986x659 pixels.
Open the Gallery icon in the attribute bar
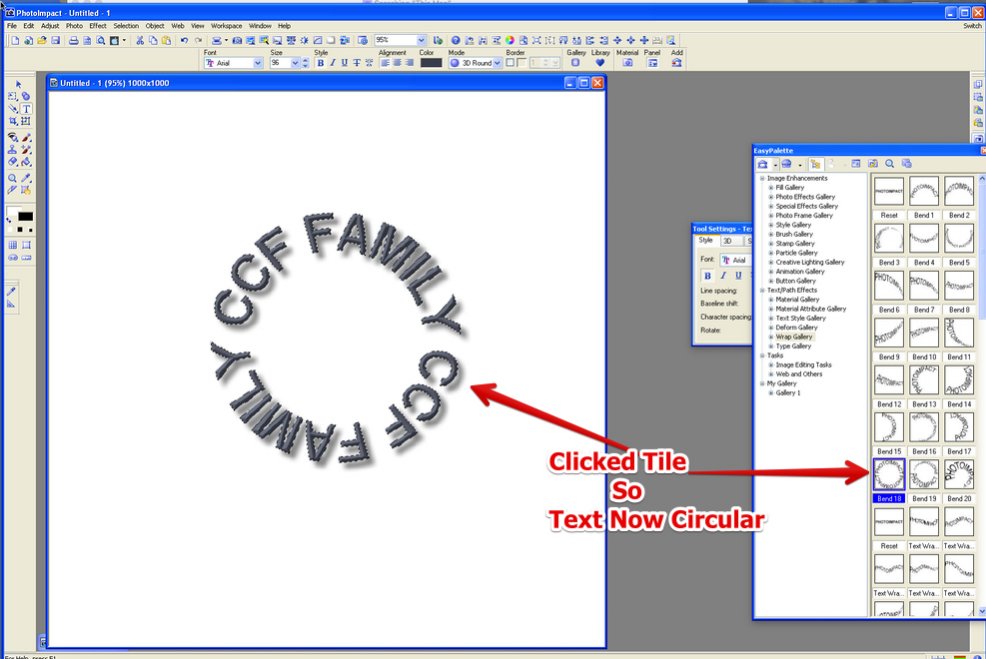point(575,63)
